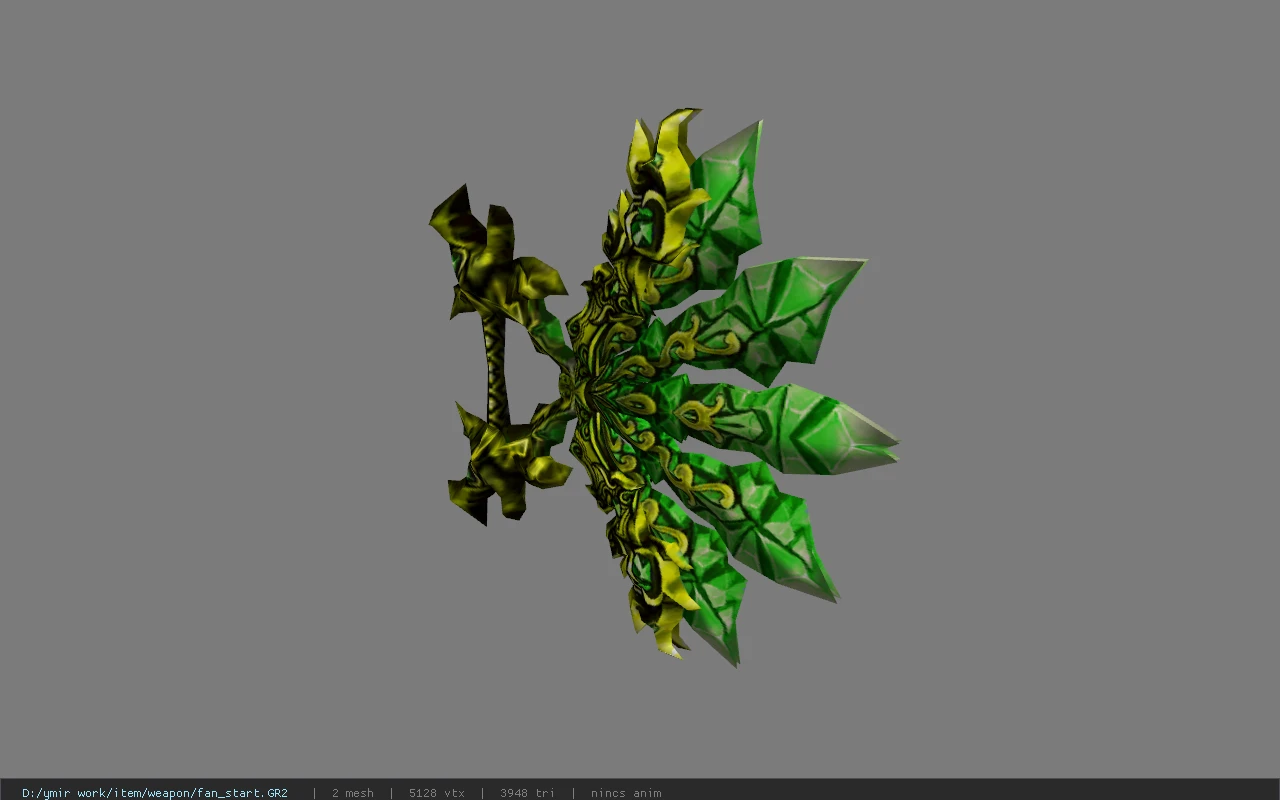The width and height of the screenshot is (1280, 800).
Task: Click the green fan weapon model in viewport
Action: coord(664,387)
